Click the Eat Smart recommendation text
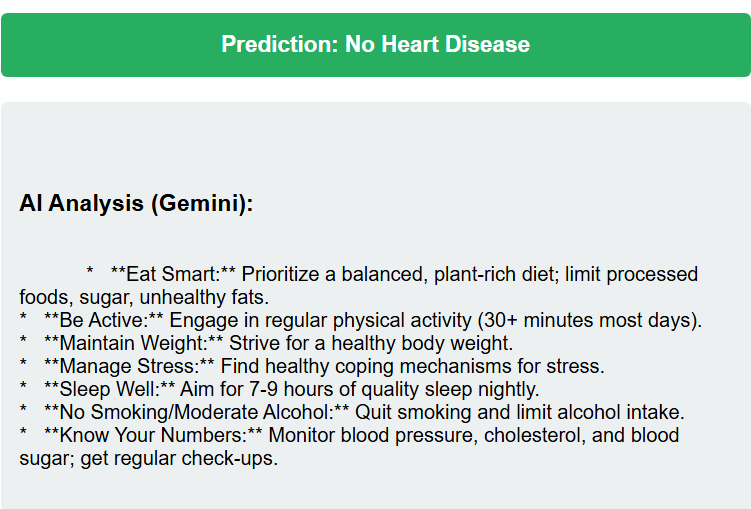The width and height of the screenshot is (751, 509). pyautogui.click(x=358, y=285)
